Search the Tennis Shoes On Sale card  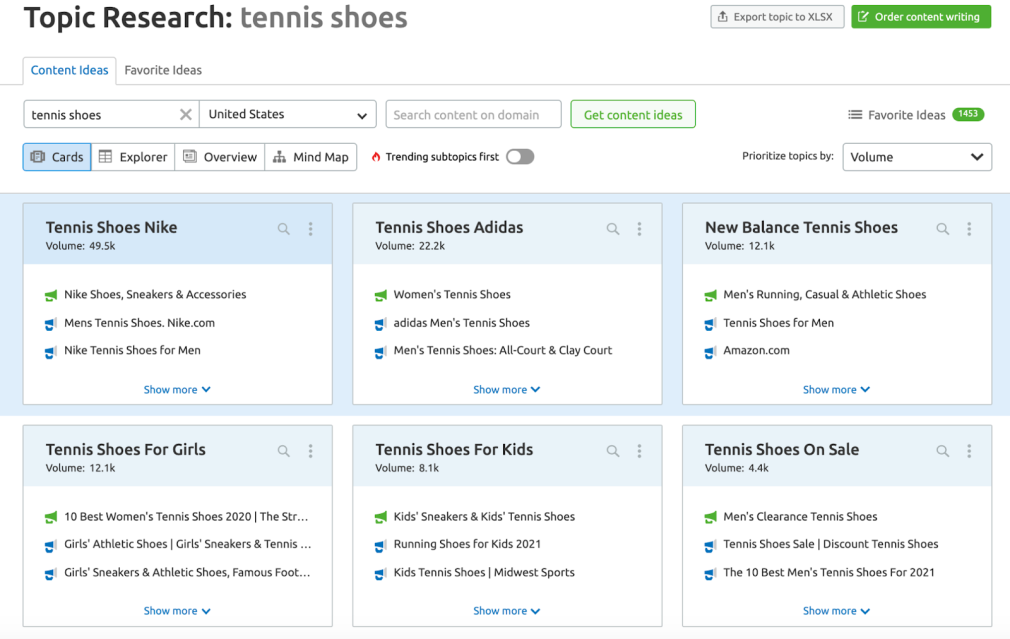(942, 451)
